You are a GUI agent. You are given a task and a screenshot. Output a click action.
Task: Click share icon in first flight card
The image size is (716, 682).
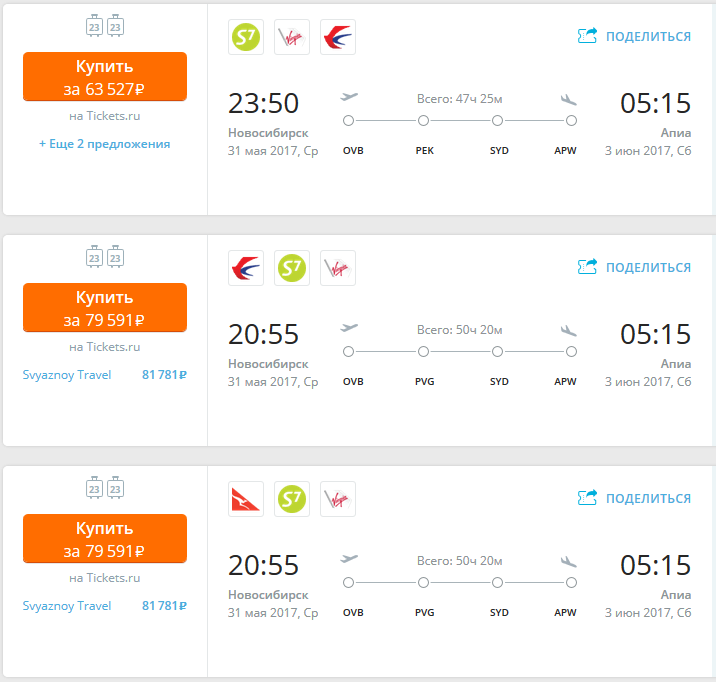[x=588, y=36]
